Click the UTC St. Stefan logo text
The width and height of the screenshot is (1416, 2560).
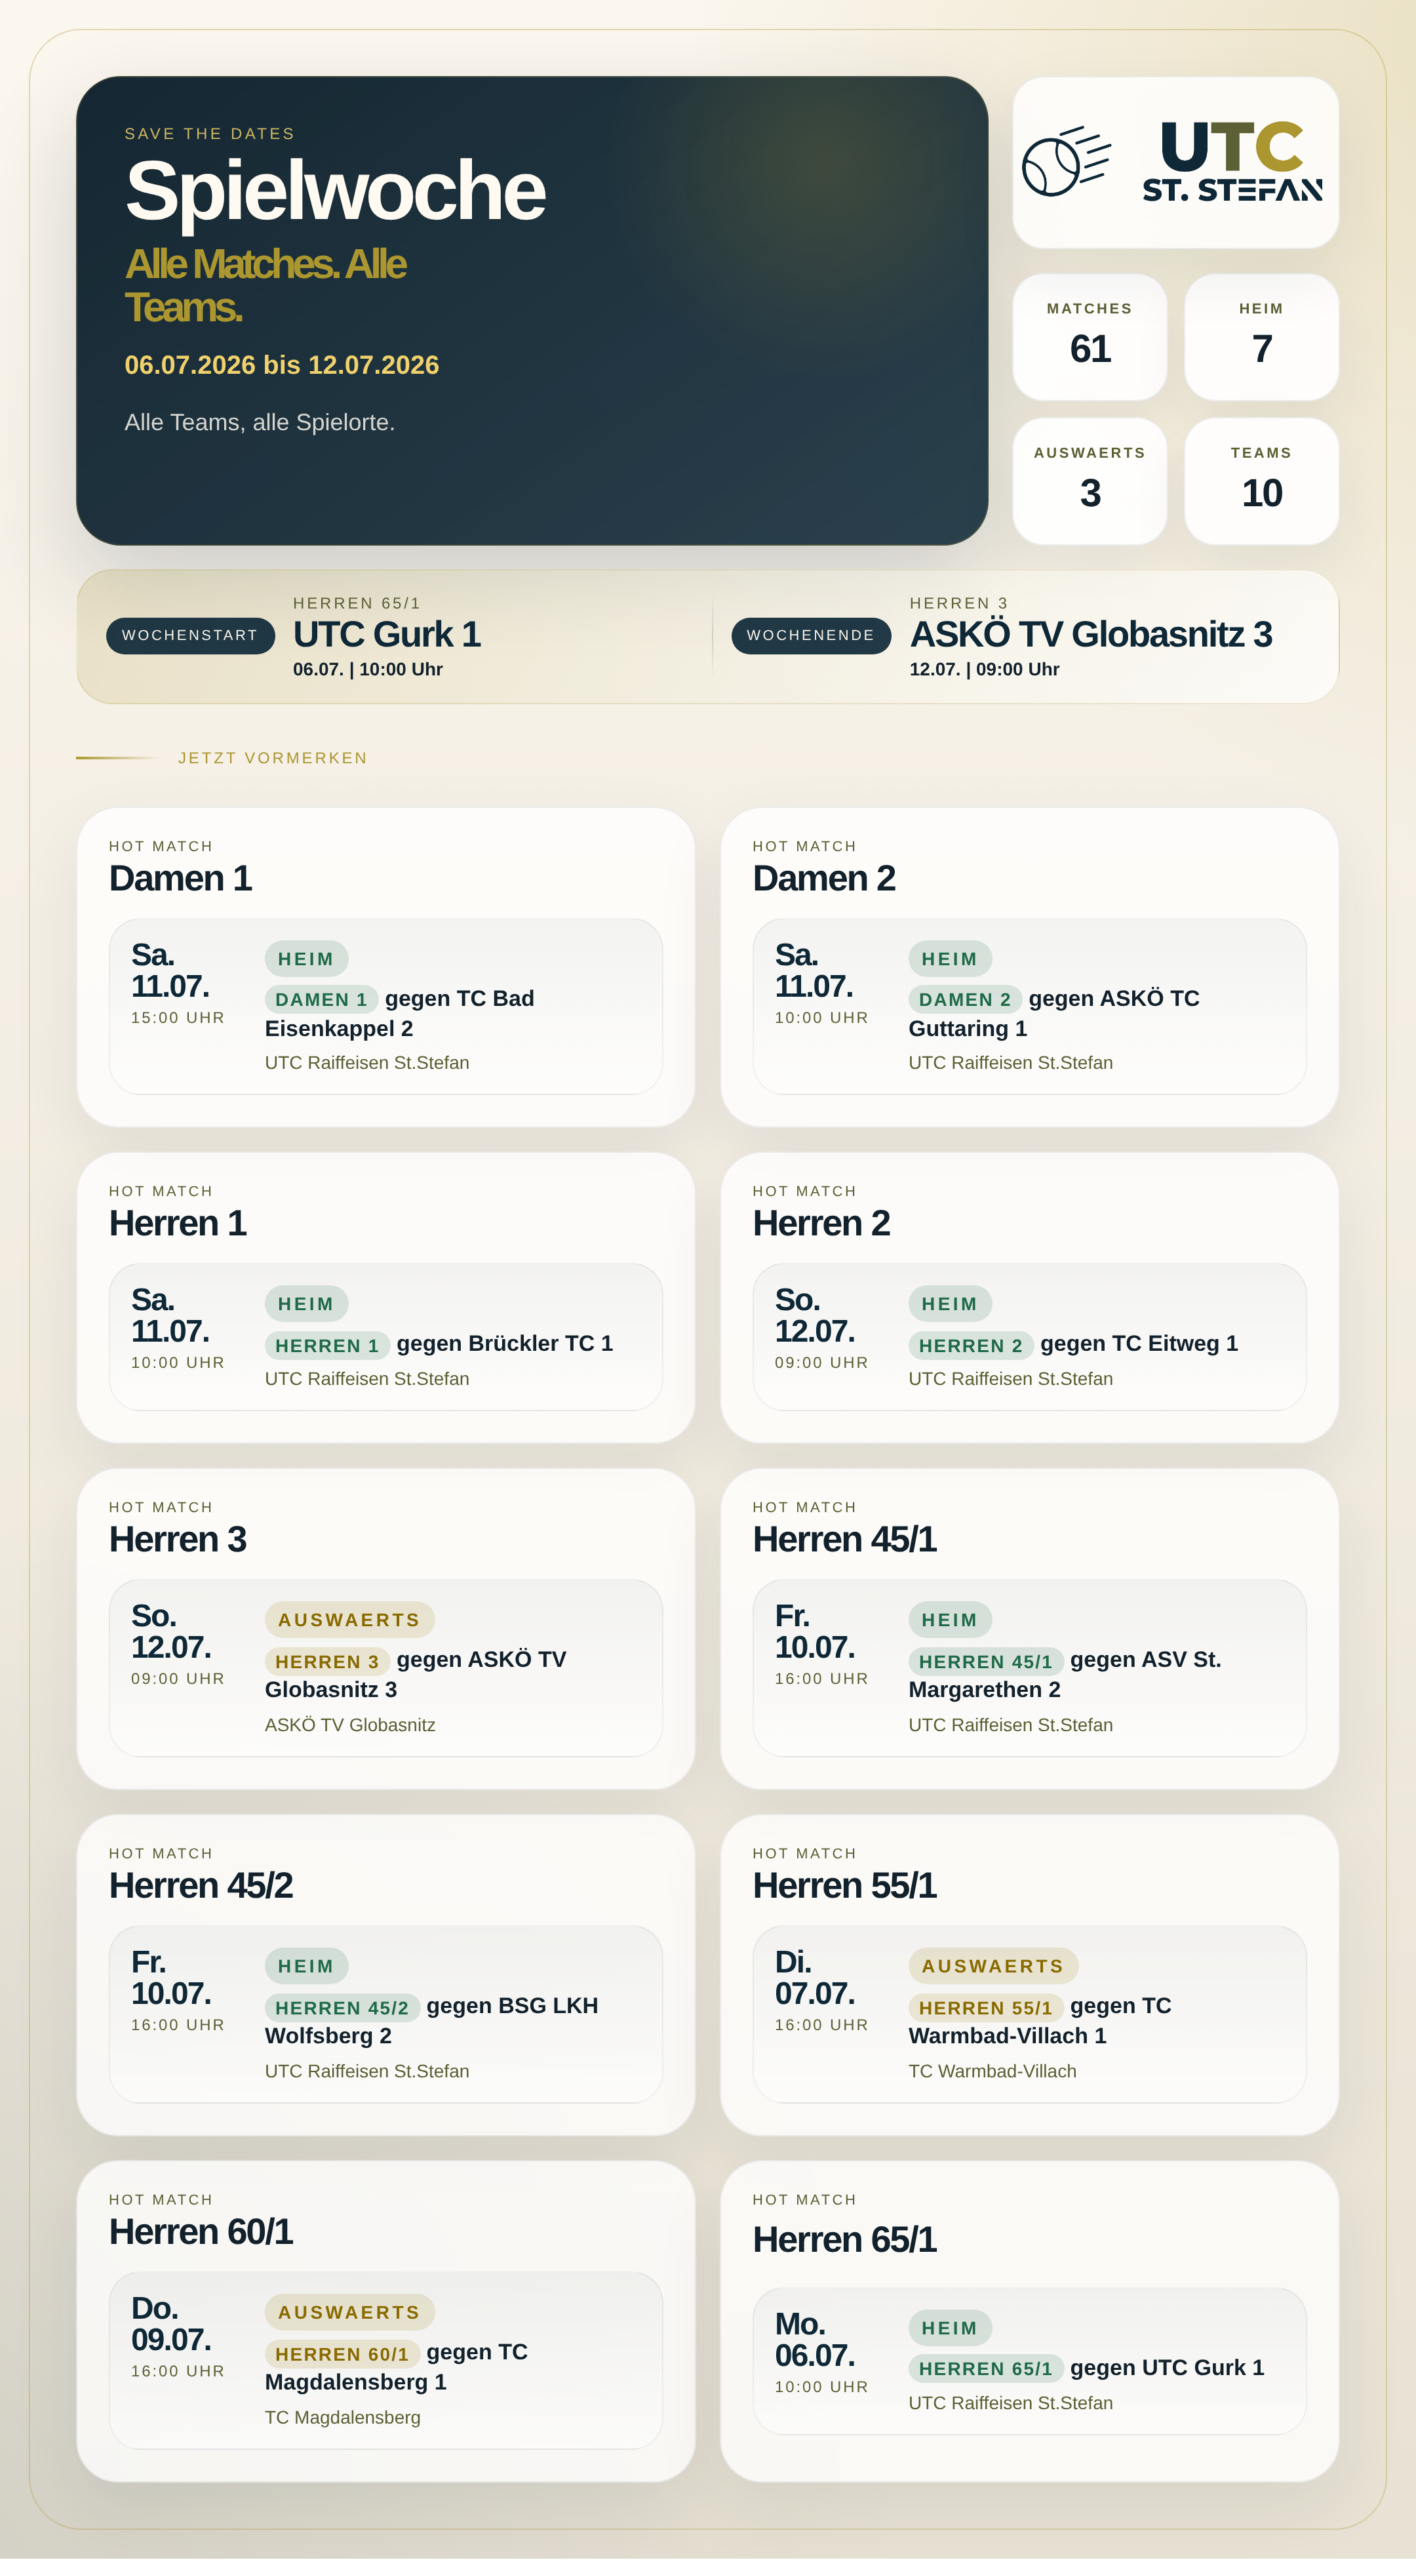pos(1232,161)
